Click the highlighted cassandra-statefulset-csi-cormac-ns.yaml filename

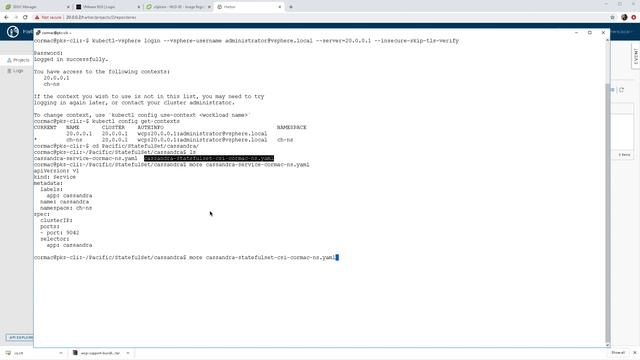tap(209, 158)
